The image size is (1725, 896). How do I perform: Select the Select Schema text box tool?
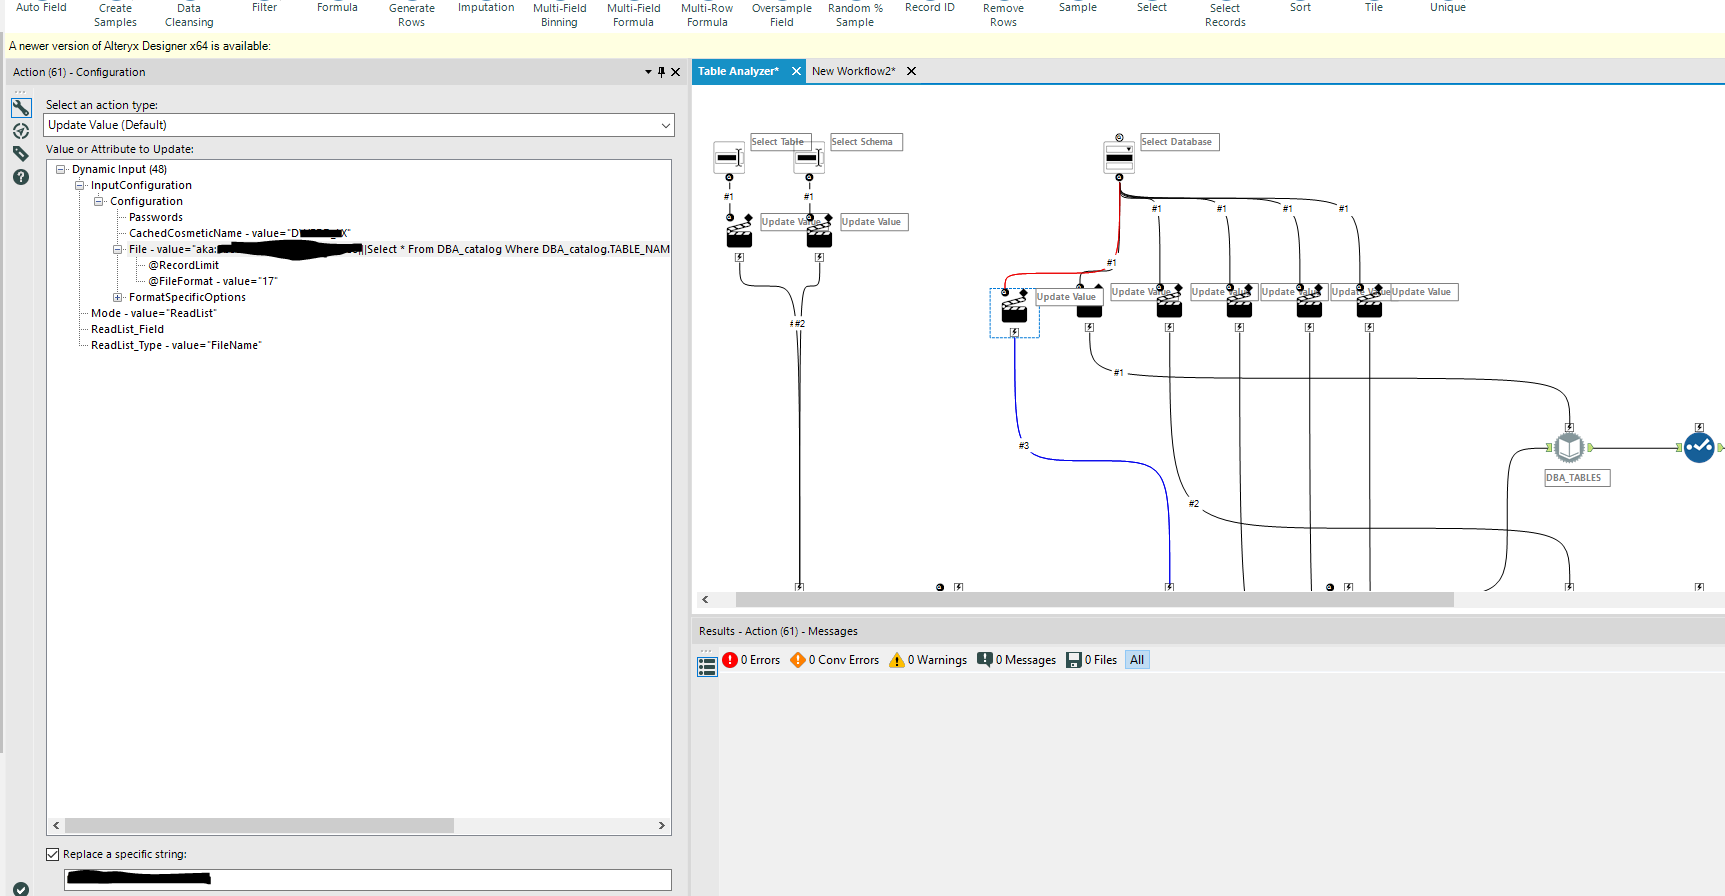coord(809,157)
